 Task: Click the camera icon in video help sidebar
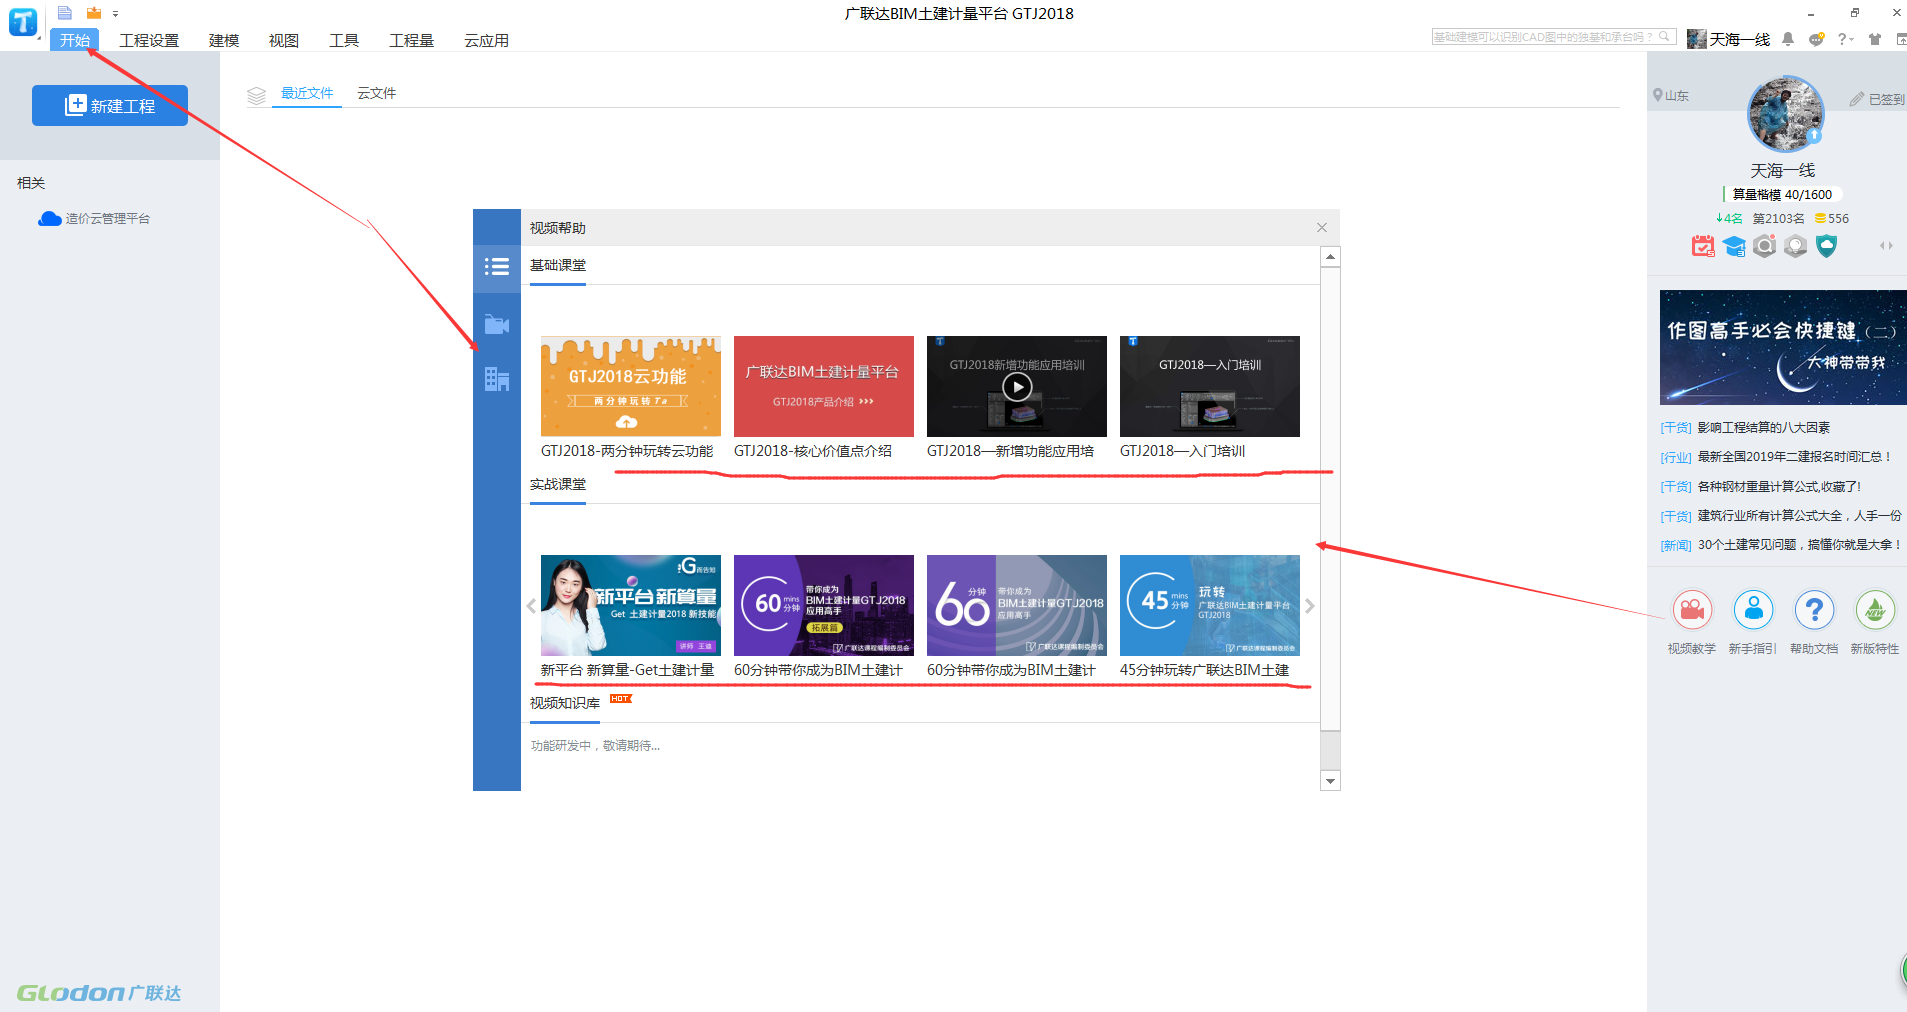[497, 324]
